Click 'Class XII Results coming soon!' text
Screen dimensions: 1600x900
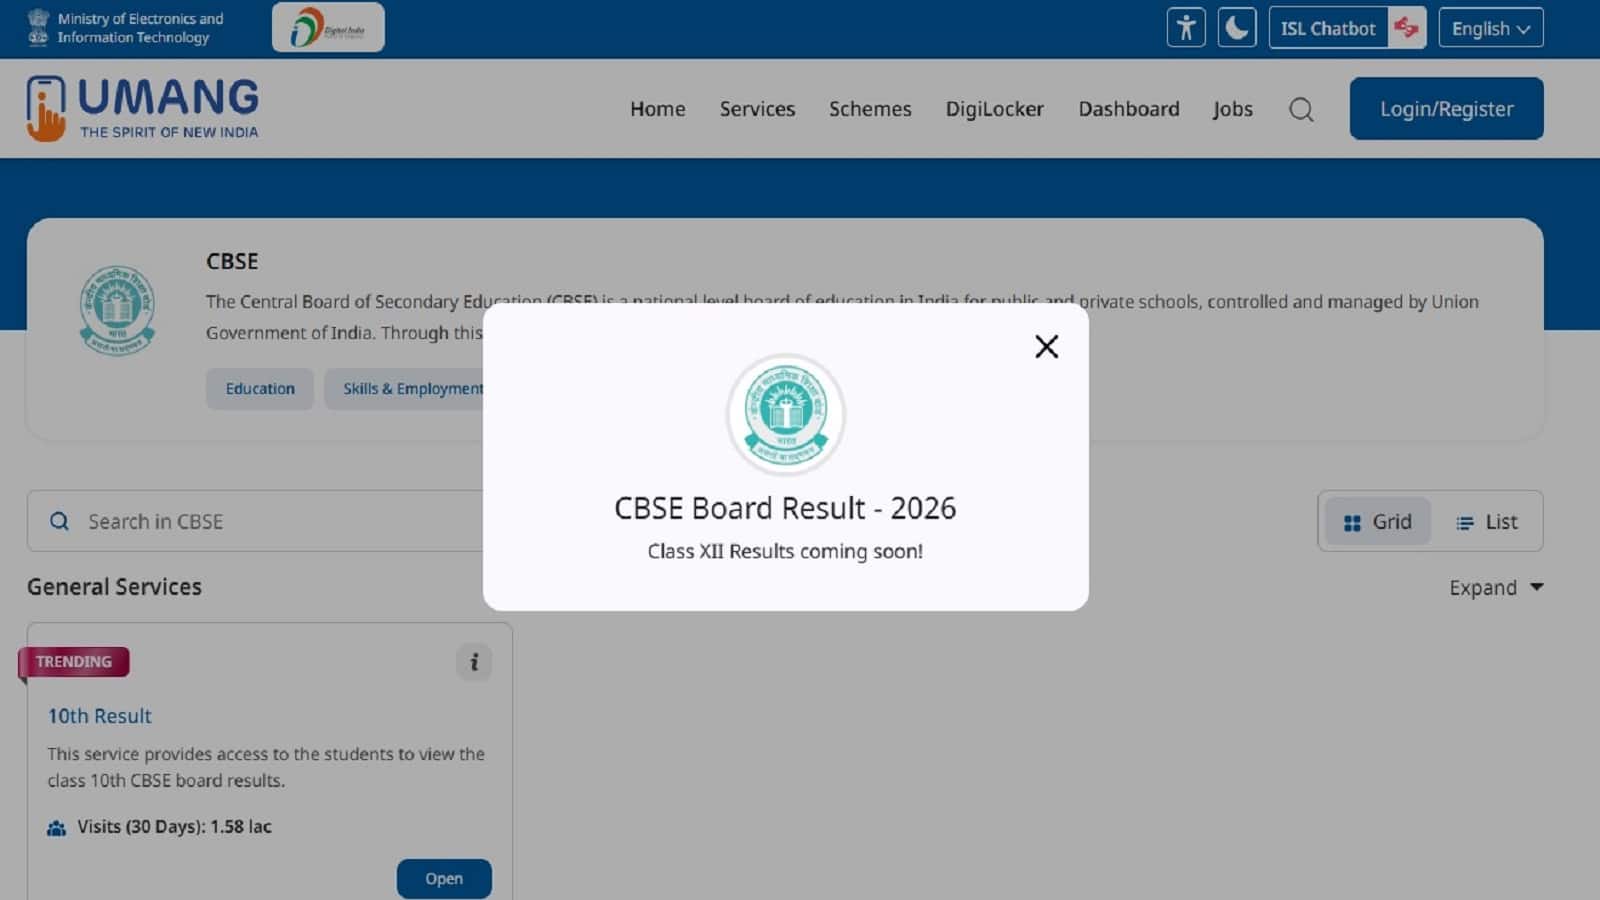(x=785, y=551)
